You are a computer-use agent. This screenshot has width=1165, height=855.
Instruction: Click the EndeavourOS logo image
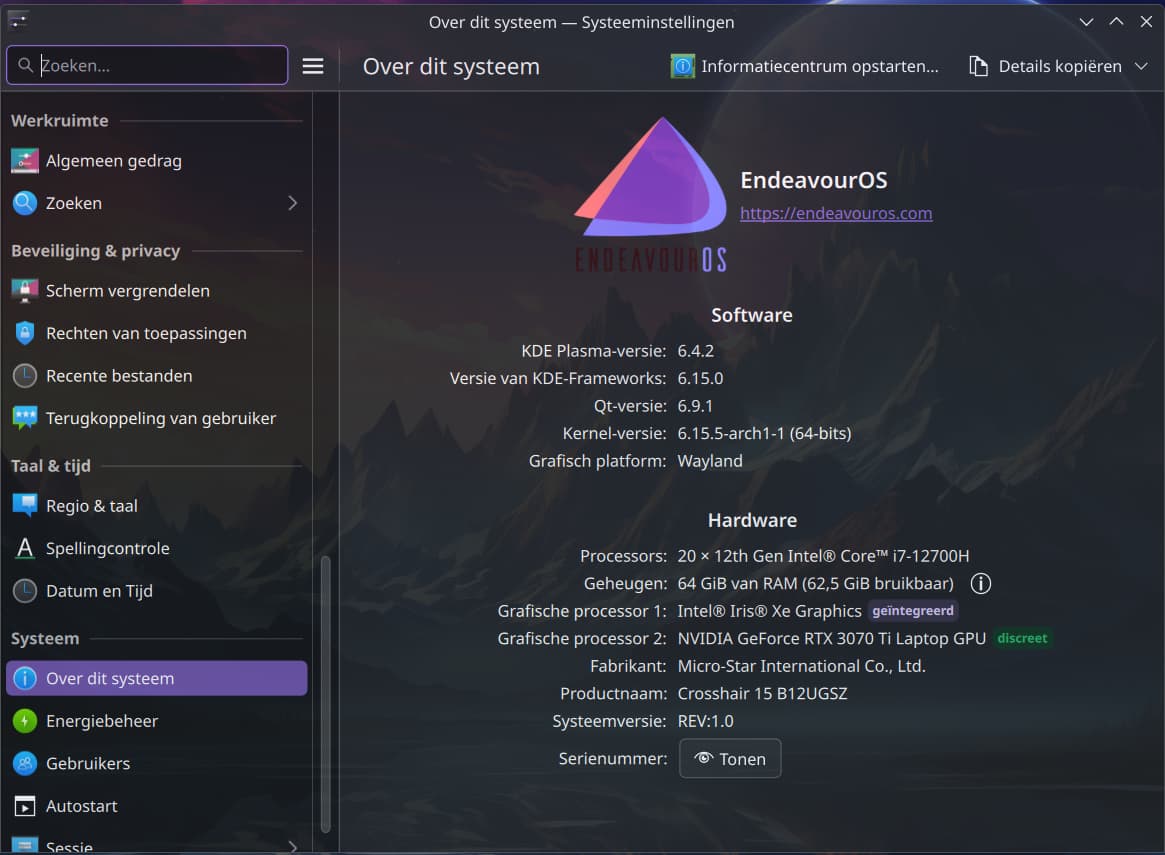(651, 195)
